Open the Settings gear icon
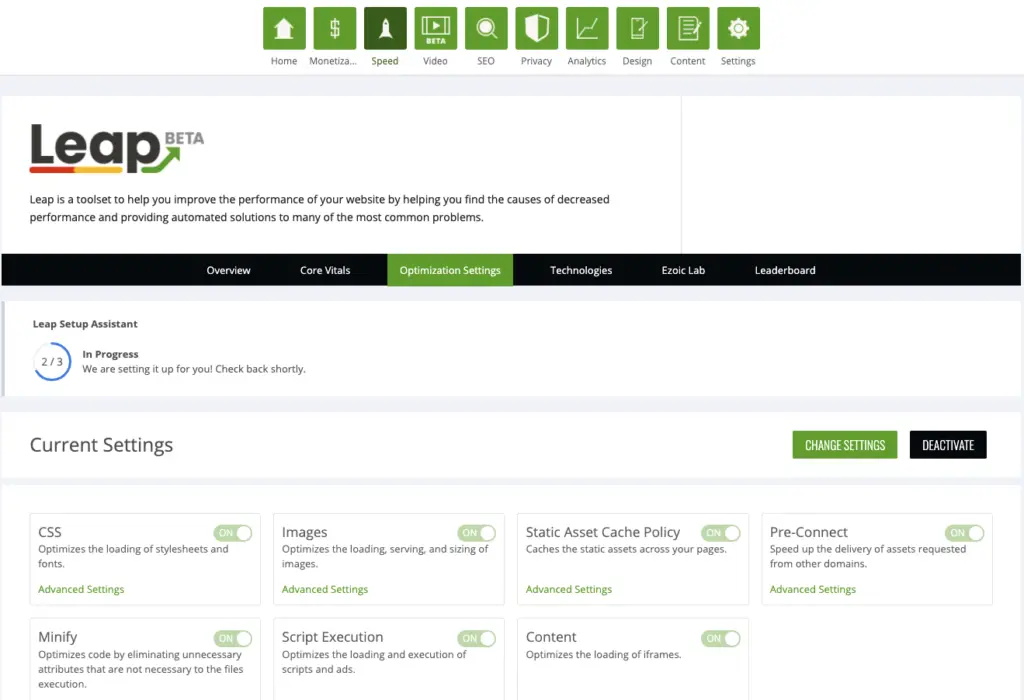The image size is (1024, 700). [x=739, y=28]
